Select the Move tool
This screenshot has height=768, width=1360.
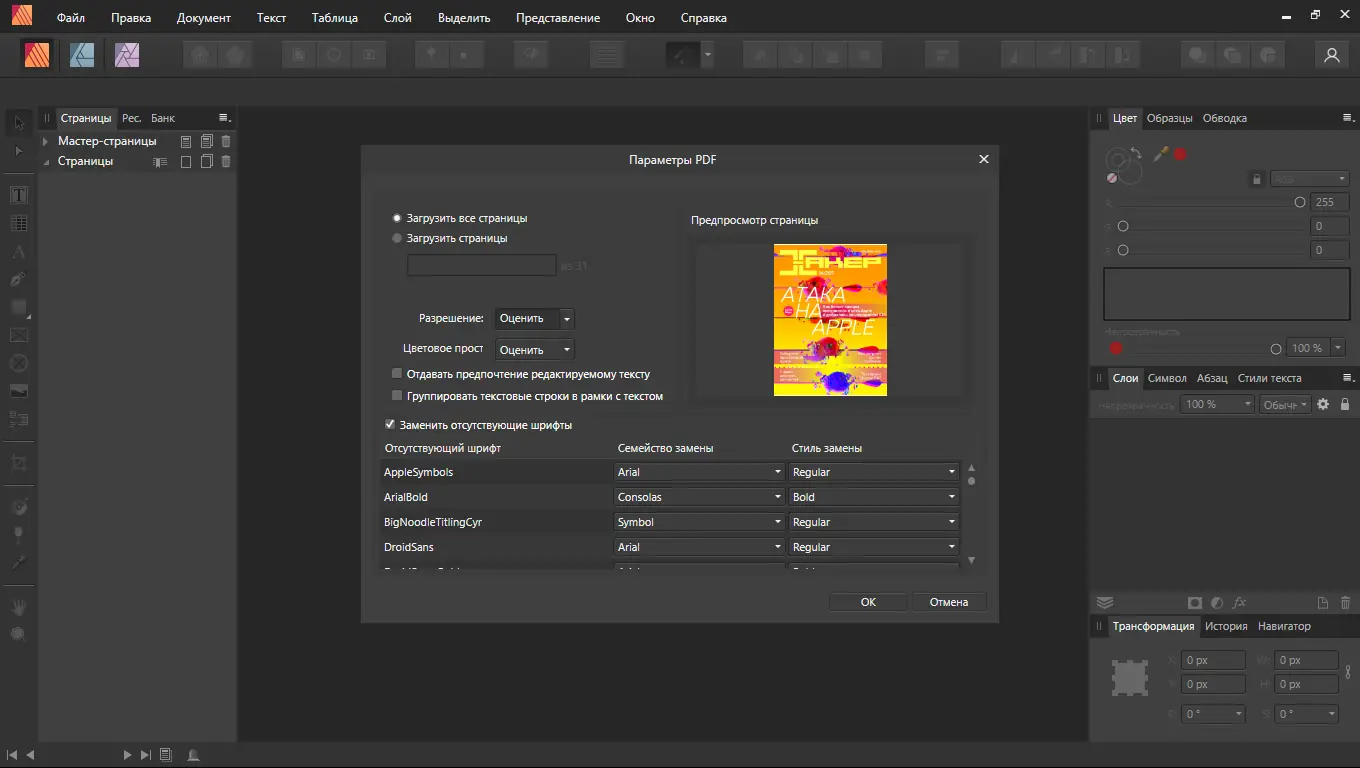tap(18, 122)
